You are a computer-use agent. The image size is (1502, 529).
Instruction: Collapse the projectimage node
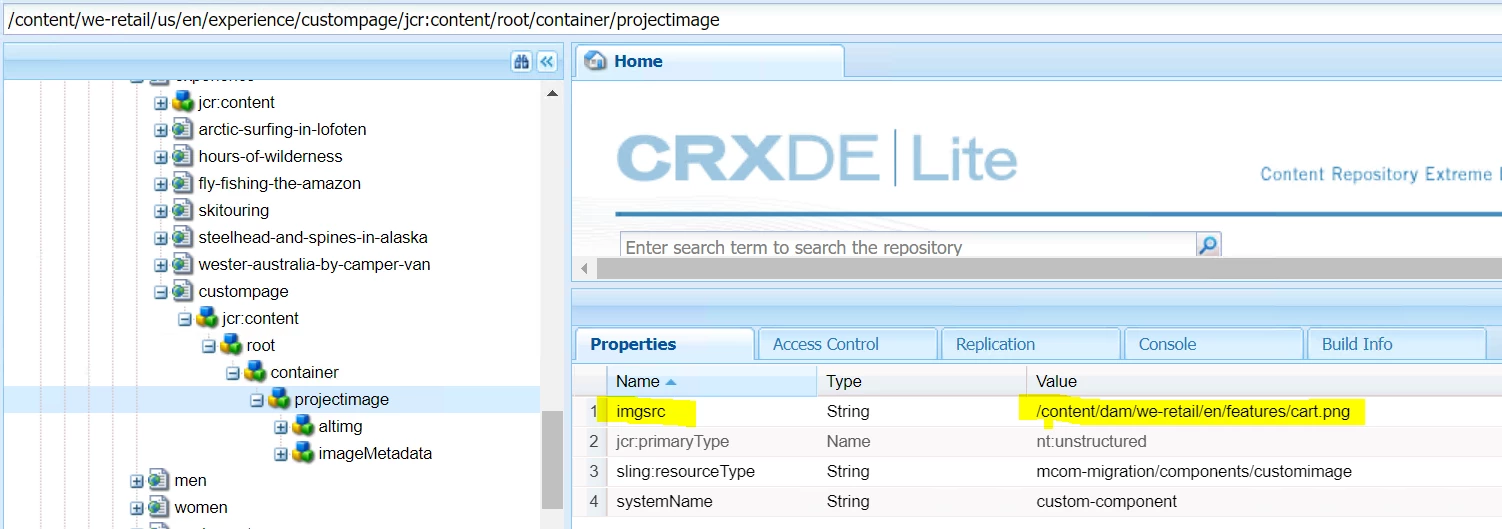coord(257,400)
